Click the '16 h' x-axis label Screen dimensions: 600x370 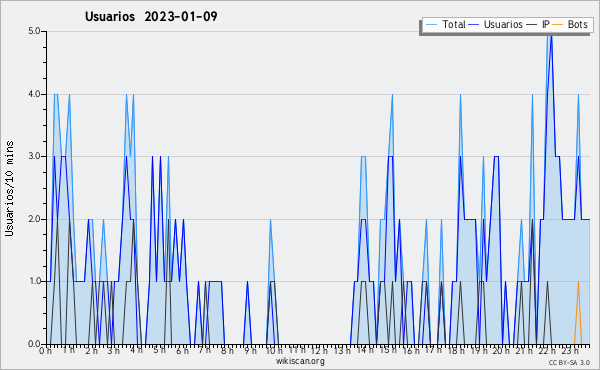[x=411, y=351]
